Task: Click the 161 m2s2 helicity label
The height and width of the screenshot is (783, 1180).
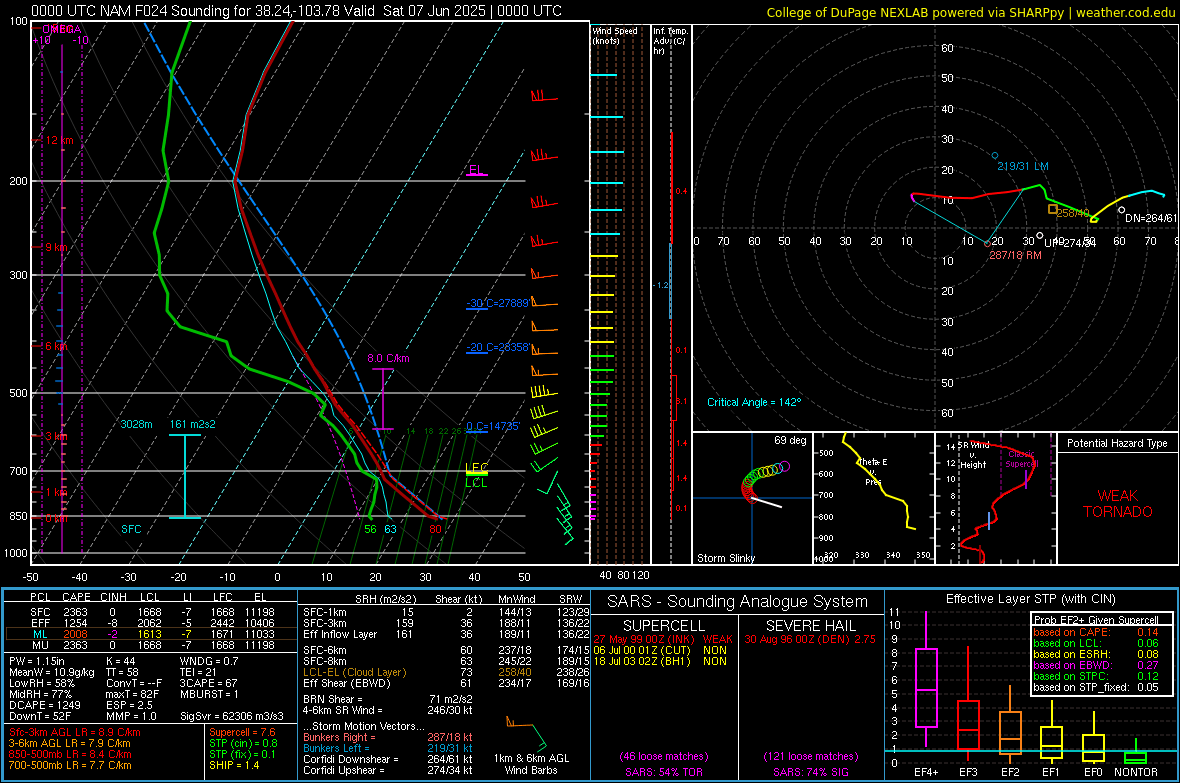Action: (193, 424)
